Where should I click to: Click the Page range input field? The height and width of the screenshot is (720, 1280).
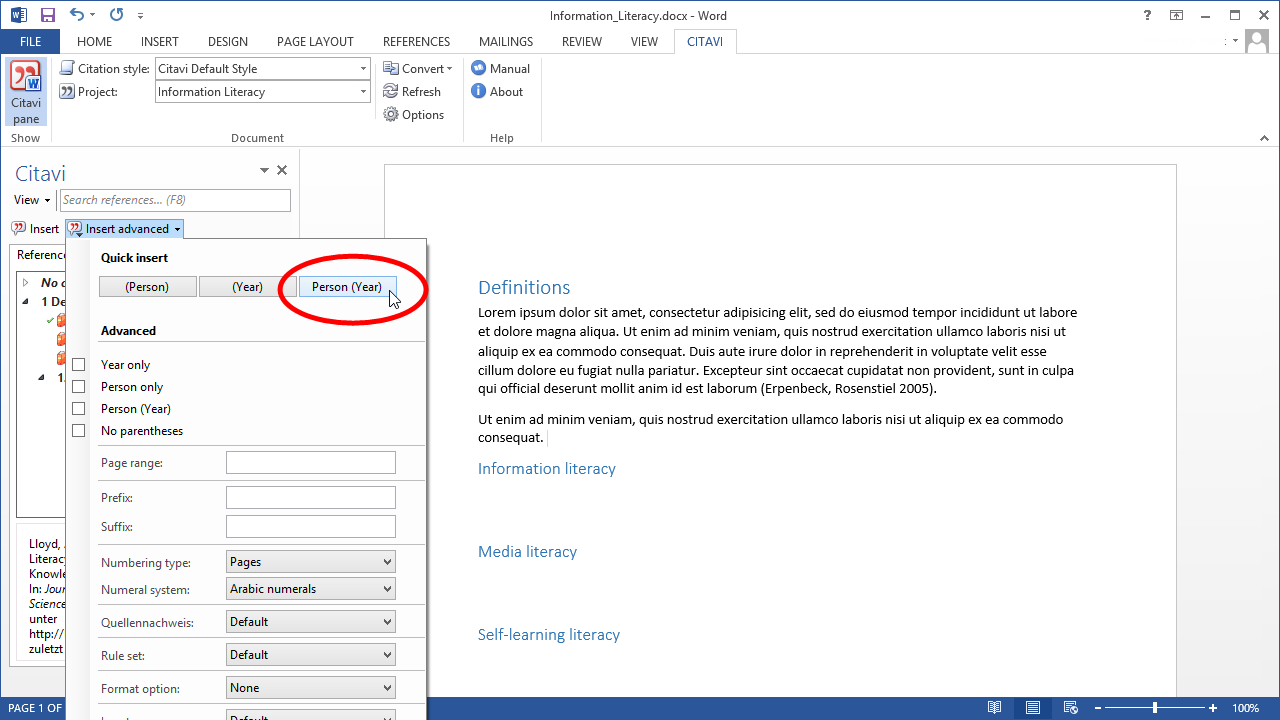[311, 463]
